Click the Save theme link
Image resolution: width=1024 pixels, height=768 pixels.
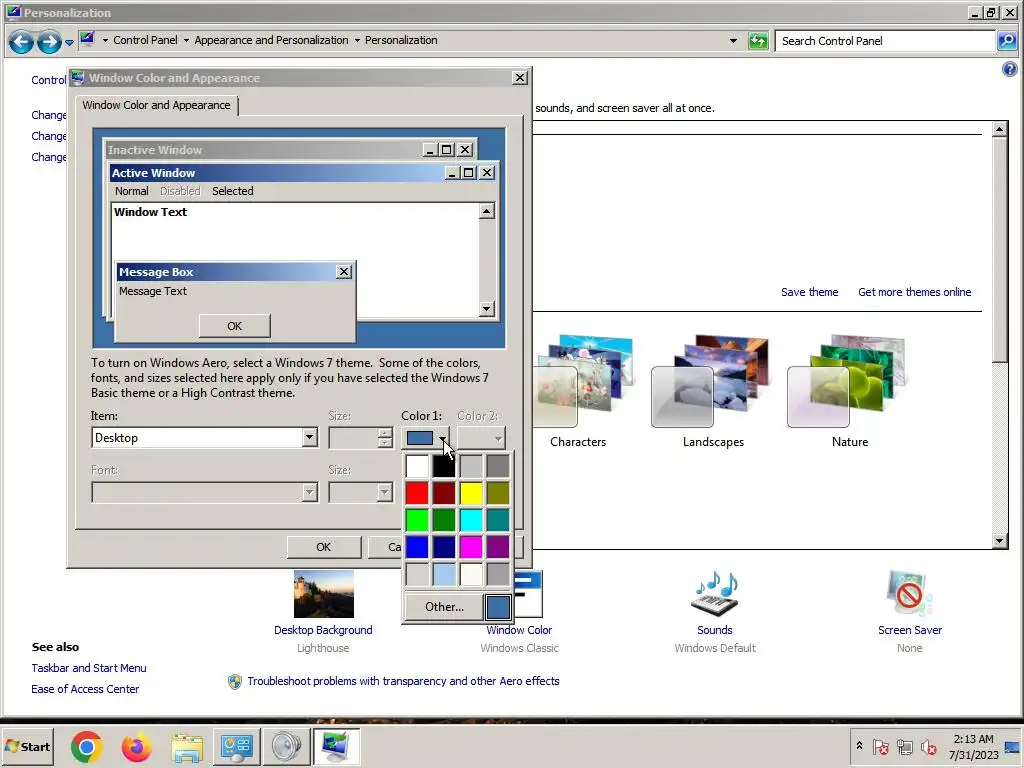(809, 292)
